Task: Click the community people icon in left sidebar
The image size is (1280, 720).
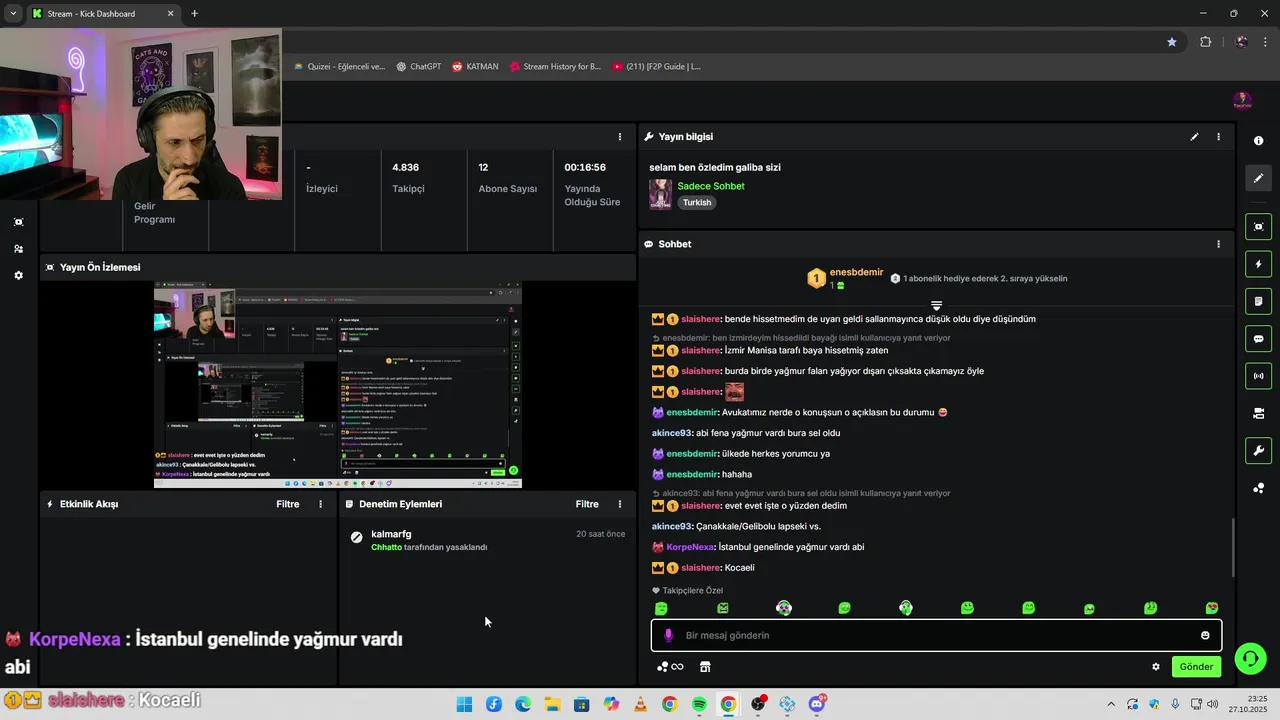Action: [18, 249]
